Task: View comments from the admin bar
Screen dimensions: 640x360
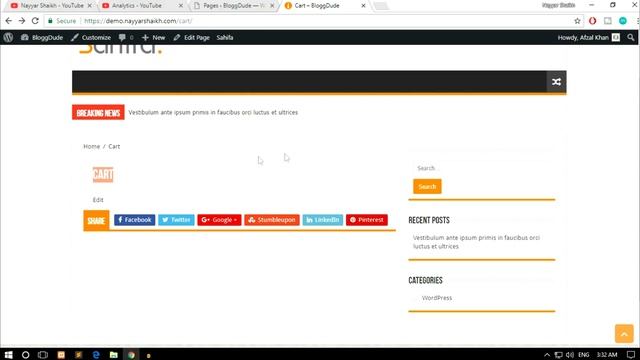Action: [x=126, y=38]
